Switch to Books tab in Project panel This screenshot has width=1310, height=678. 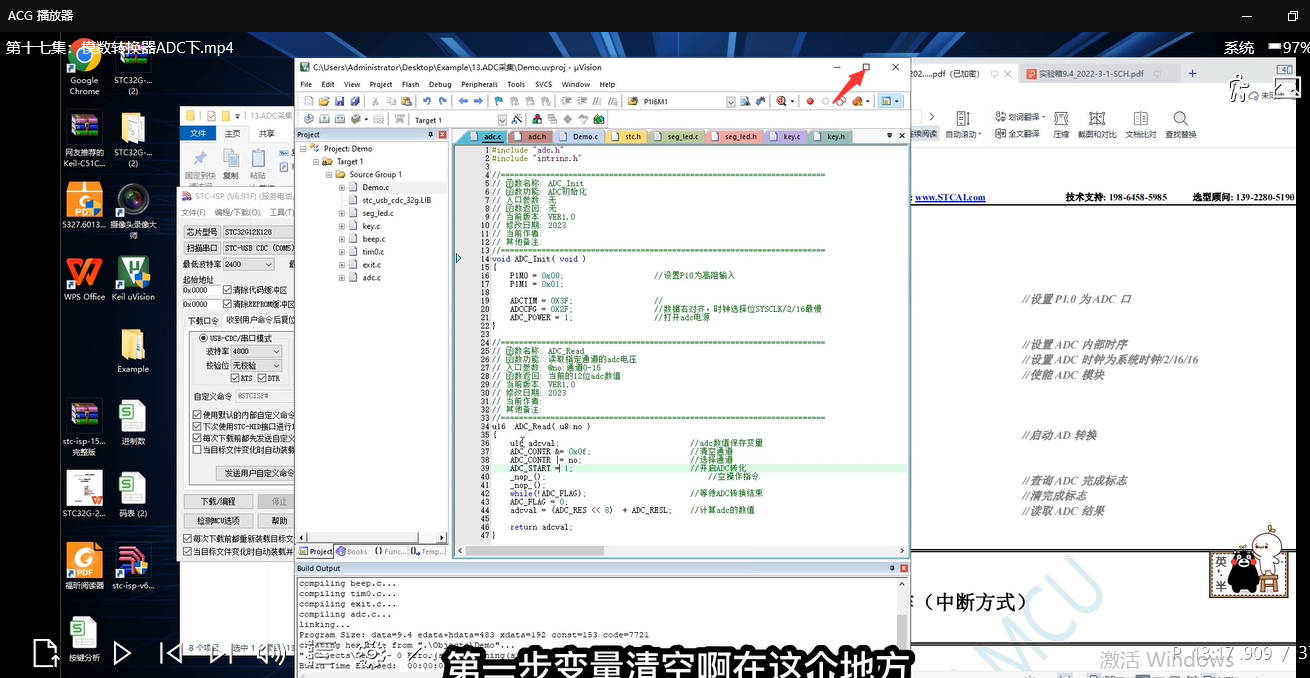pyautogui.click(x=352, y=551)
